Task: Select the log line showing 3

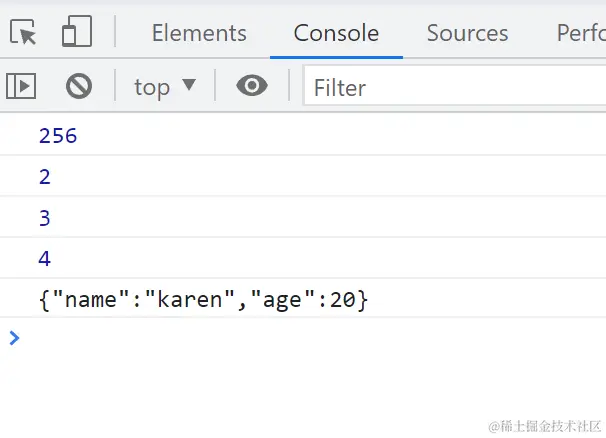Action: pos(45,218)
